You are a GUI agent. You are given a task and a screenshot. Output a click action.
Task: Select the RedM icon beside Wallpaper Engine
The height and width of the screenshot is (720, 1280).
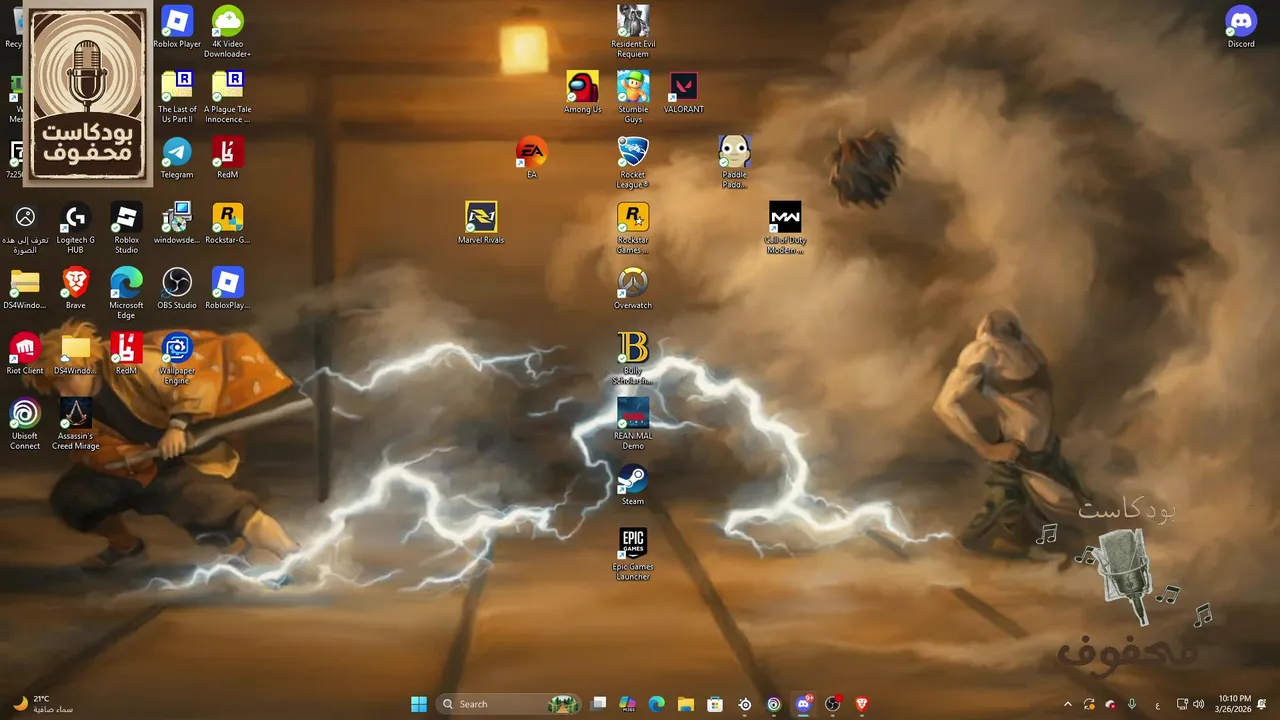coord(126,354)
